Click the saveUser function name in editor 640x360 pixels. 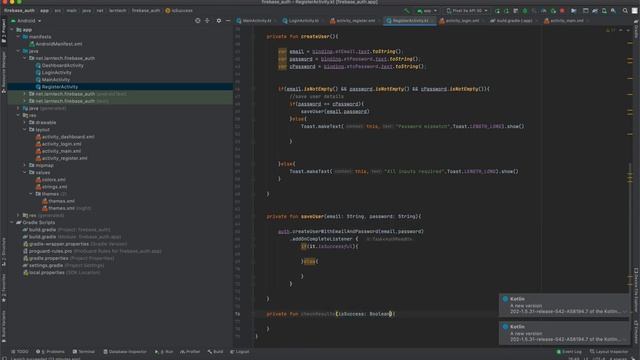pos(312,216)
